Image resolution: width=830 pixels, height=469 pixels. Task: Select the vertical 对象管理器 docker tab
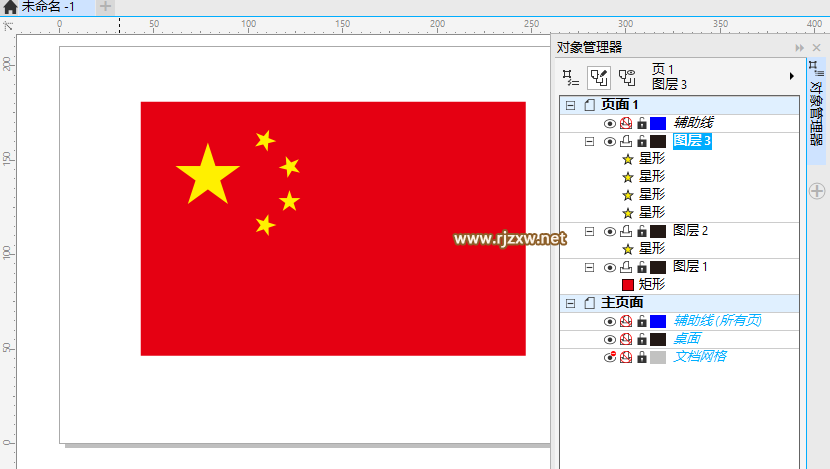[x=816, y=111]
